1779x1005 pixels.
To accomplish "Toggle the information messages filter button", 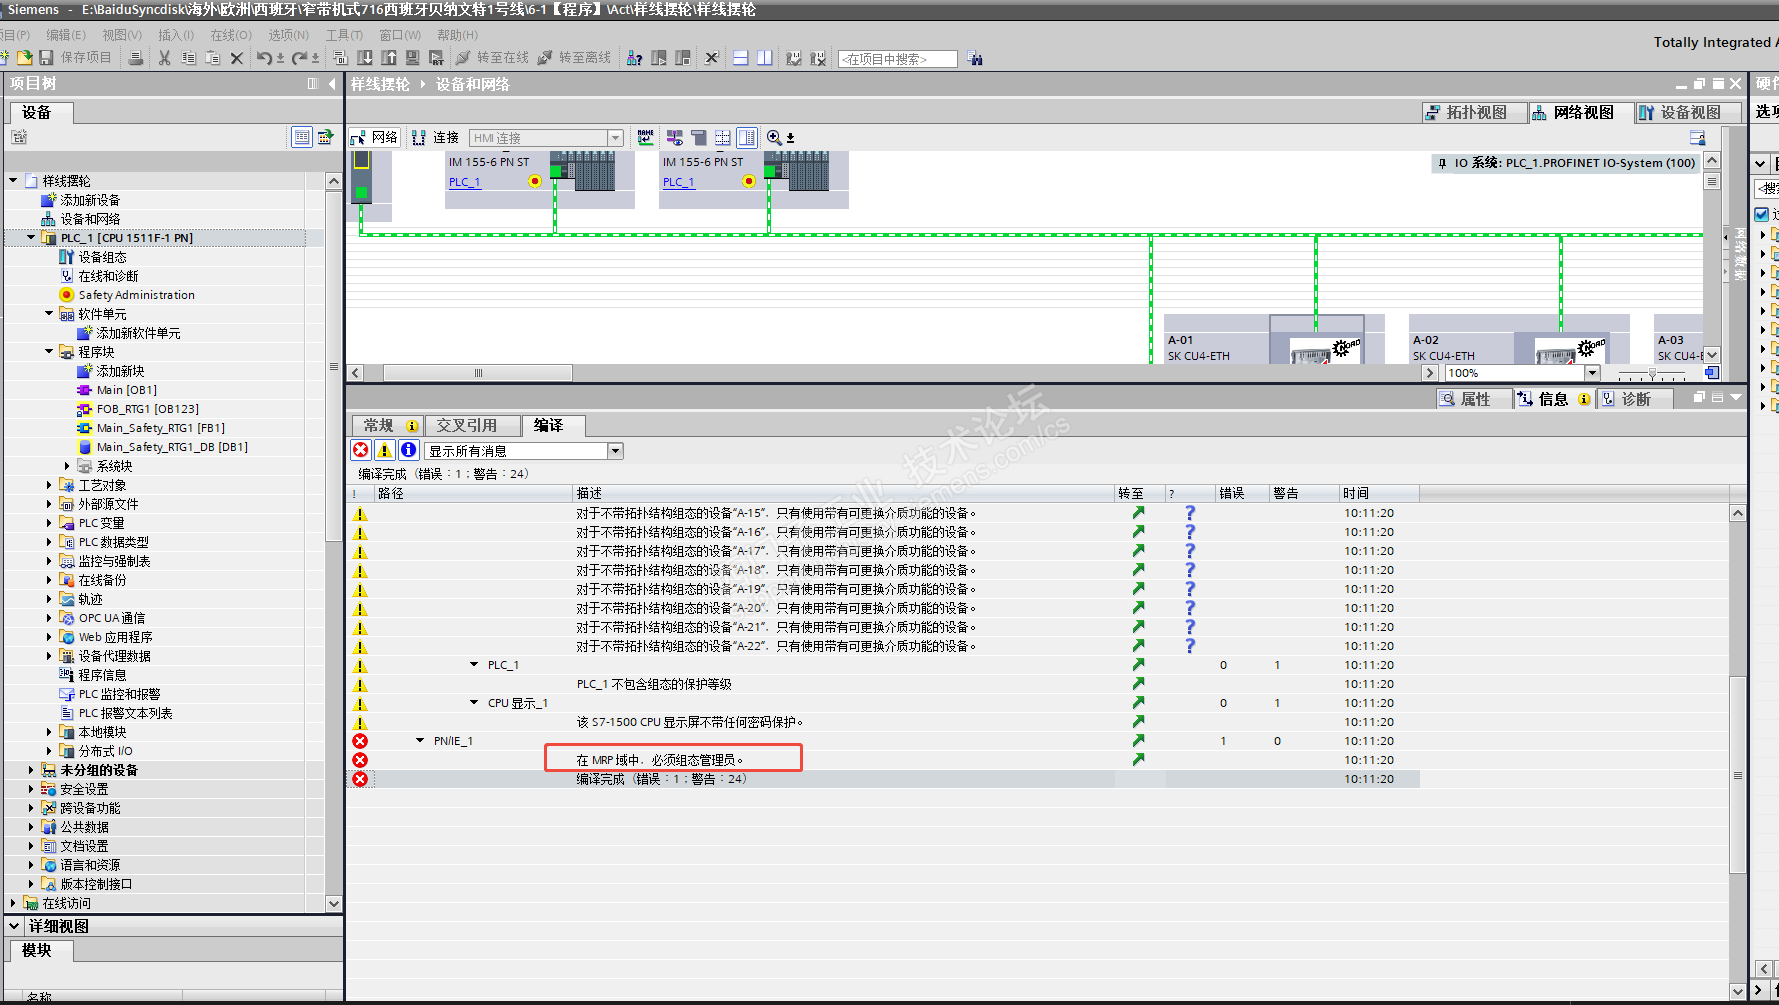I will (x=408, y=451).
